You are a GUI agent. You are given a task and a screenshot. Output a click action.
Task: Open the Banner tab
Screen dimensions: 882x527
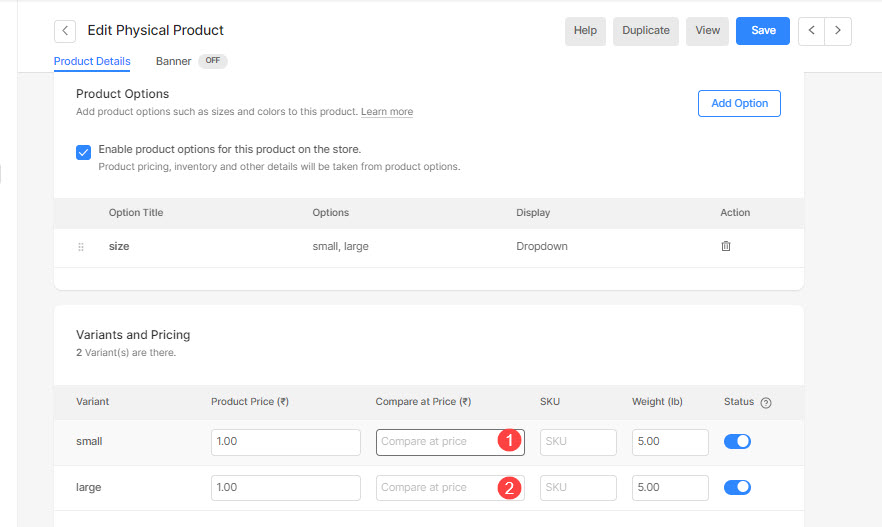(173, 61)
